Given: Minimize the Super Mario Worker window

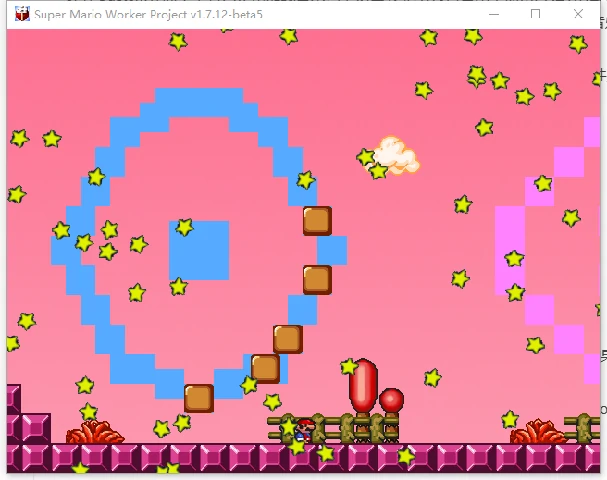Looking at the screenshot, I should [x=494, y=14].
